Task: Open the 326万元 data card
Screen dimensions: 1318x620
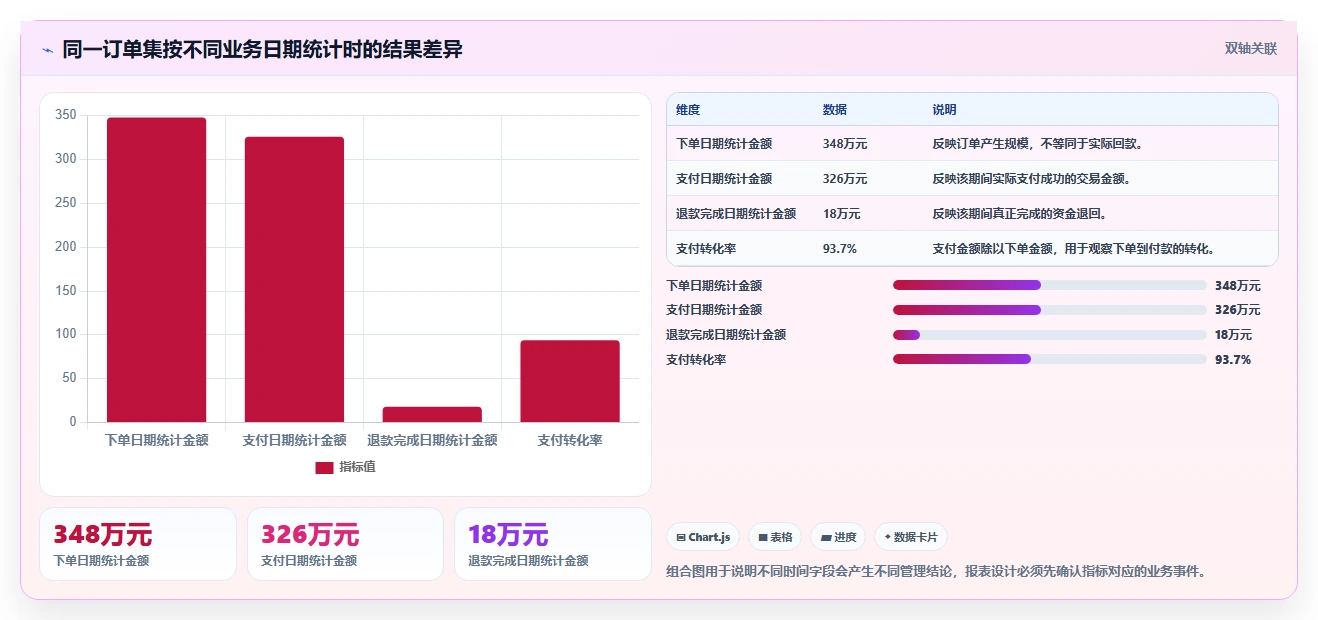Action: [345, 544]
